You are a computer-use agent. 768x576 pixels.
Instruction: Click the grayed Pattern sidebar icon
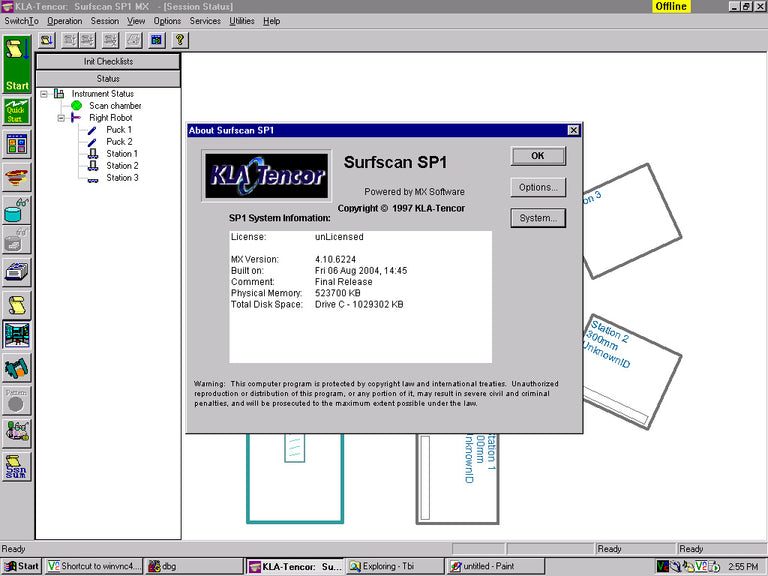pyautogui.click(x=17, y=401)
